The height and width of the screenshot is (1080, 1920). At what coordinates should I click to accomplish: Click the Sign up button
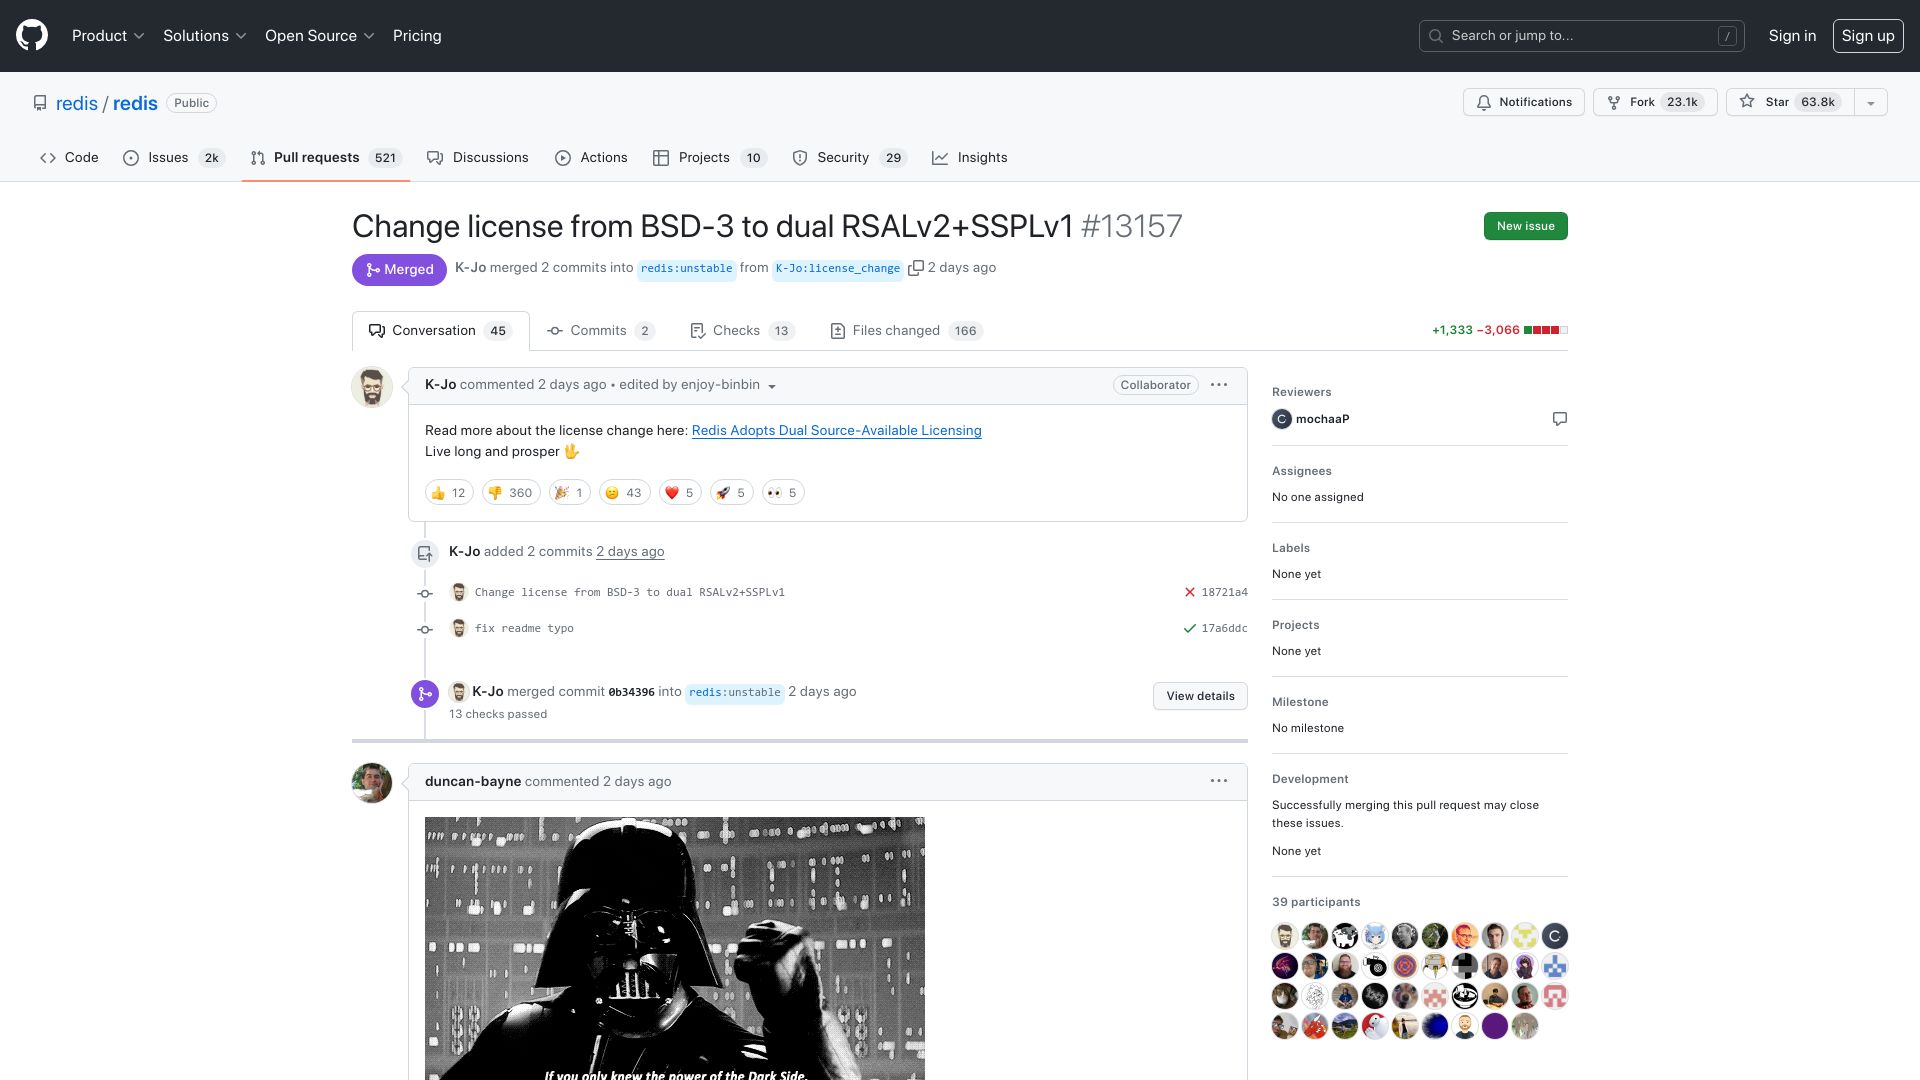coord(1867,36)
